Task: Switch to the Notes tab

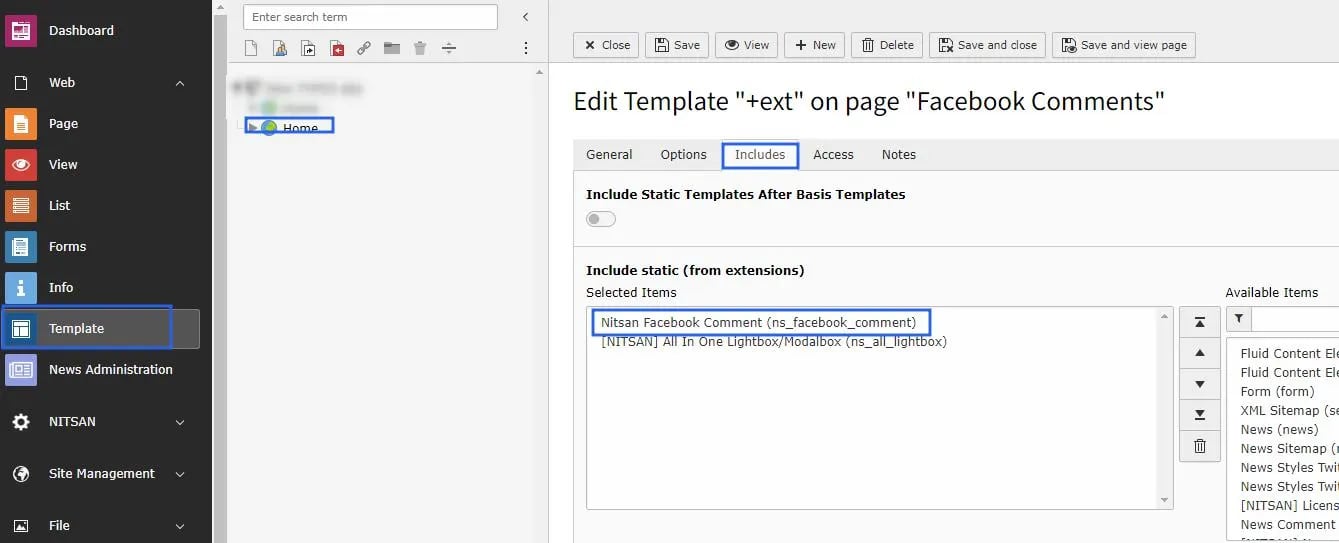Action: pyautogui.click(x=899, y=155)
